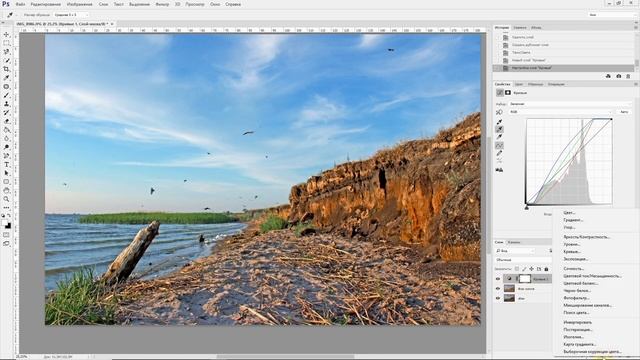Select the Crop tool
640x360 pixels.
tap(6, 69)
